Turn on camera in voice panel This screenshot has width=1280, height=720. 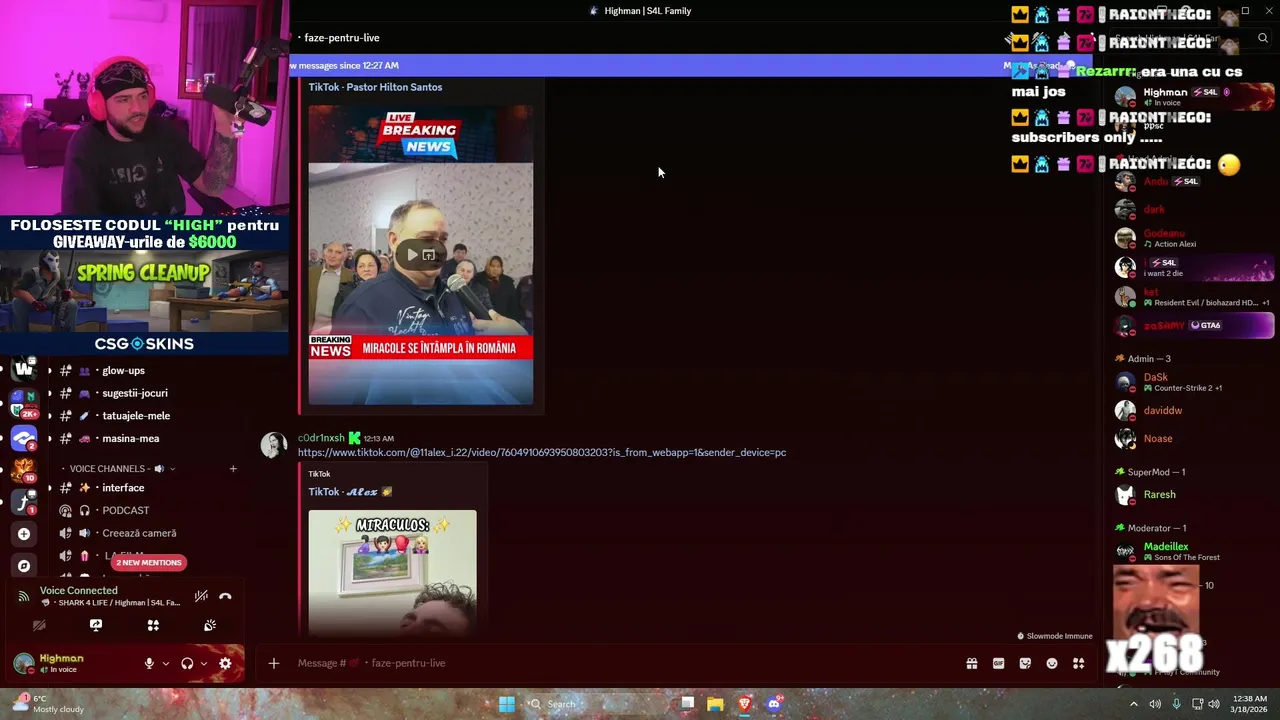39,625
